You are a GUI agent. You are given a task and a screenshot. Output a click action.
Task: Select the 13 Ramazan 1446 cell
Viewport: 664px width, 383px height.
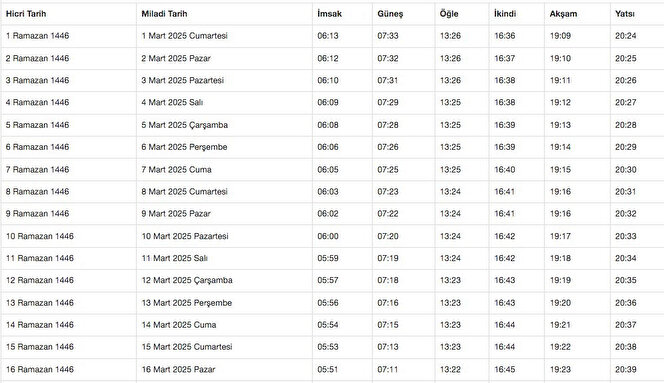[39, 303]
